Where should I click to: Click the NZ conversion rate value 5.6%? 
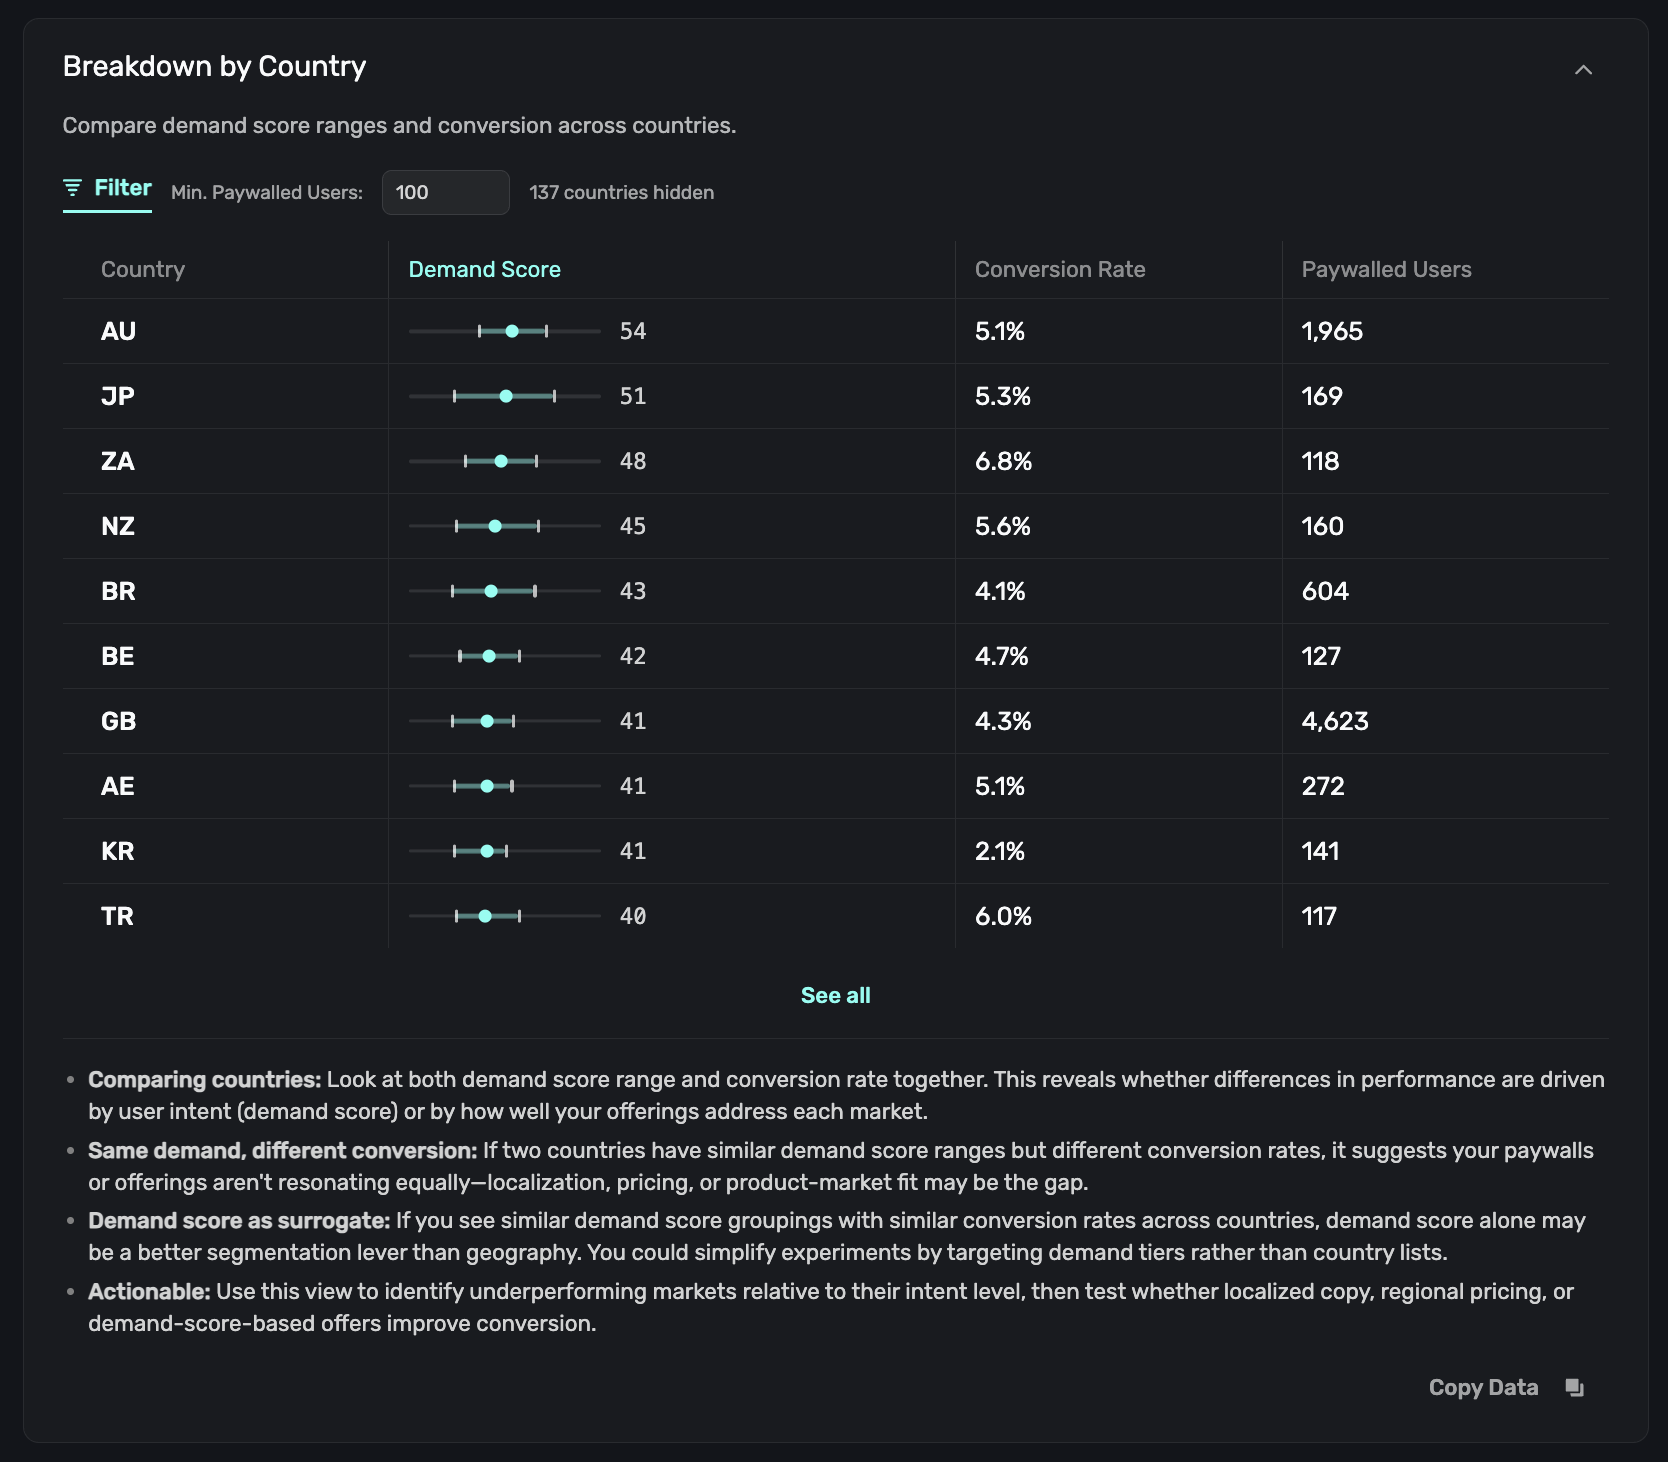point(1002,526)
